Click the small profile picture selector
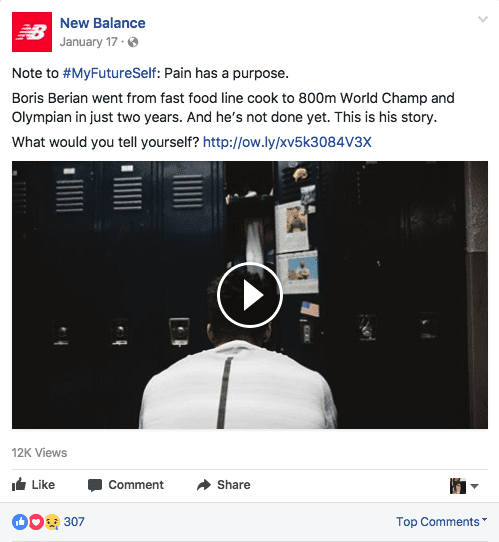Viewport: 499px width, 542px height. click(458, 486)
